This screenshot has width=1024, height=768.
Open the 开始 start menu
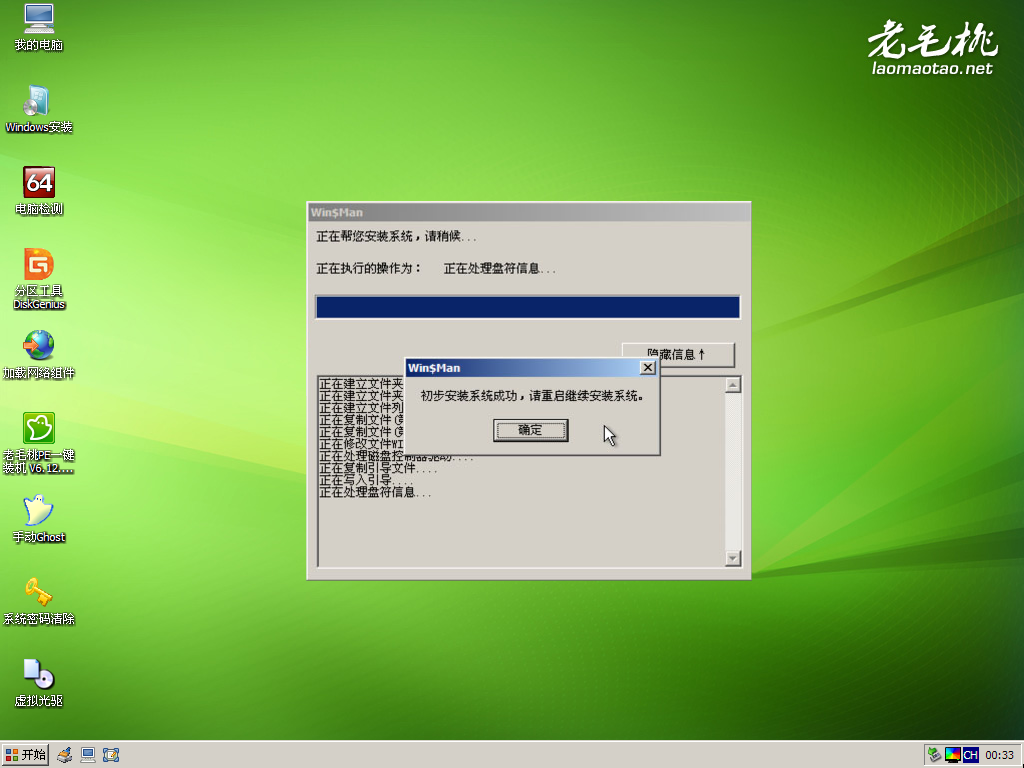[x=25, y=755]
